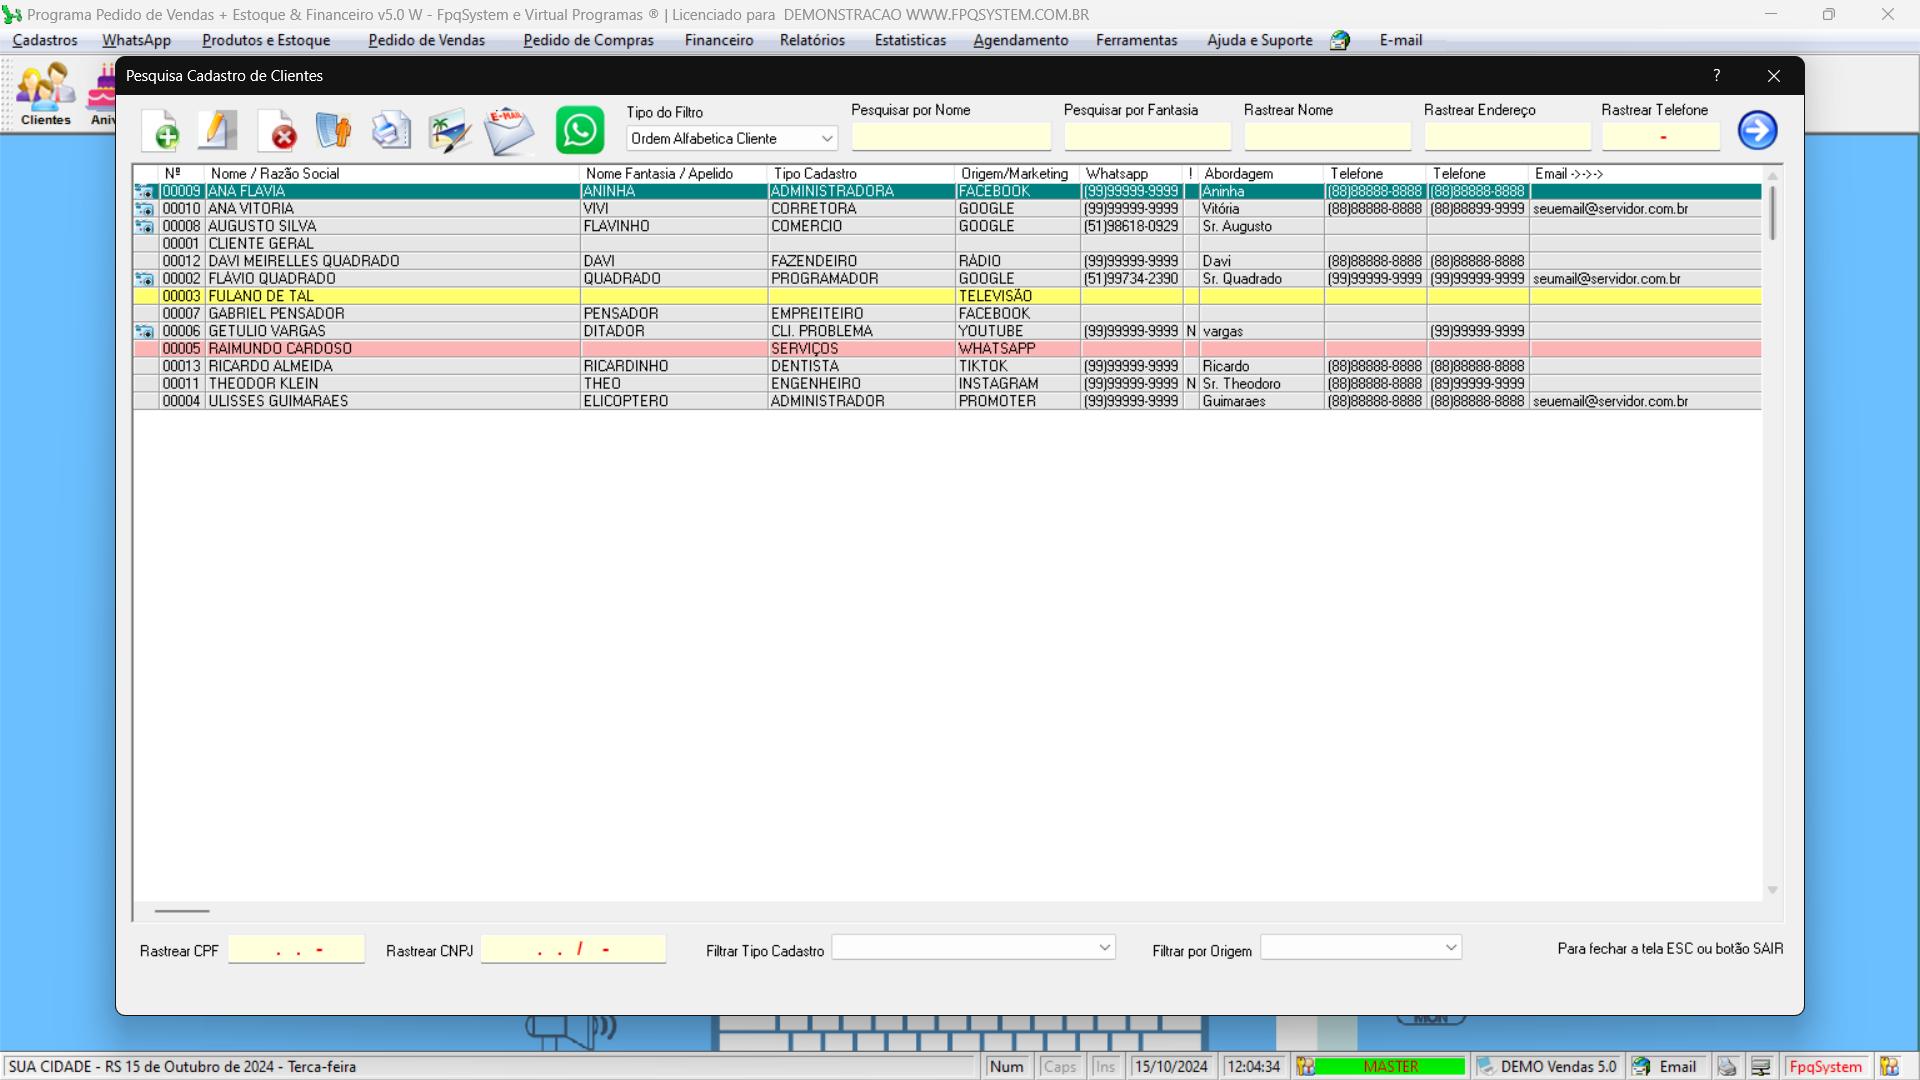
Task: Open the E-mail menu
Action: coord(1400,41)
